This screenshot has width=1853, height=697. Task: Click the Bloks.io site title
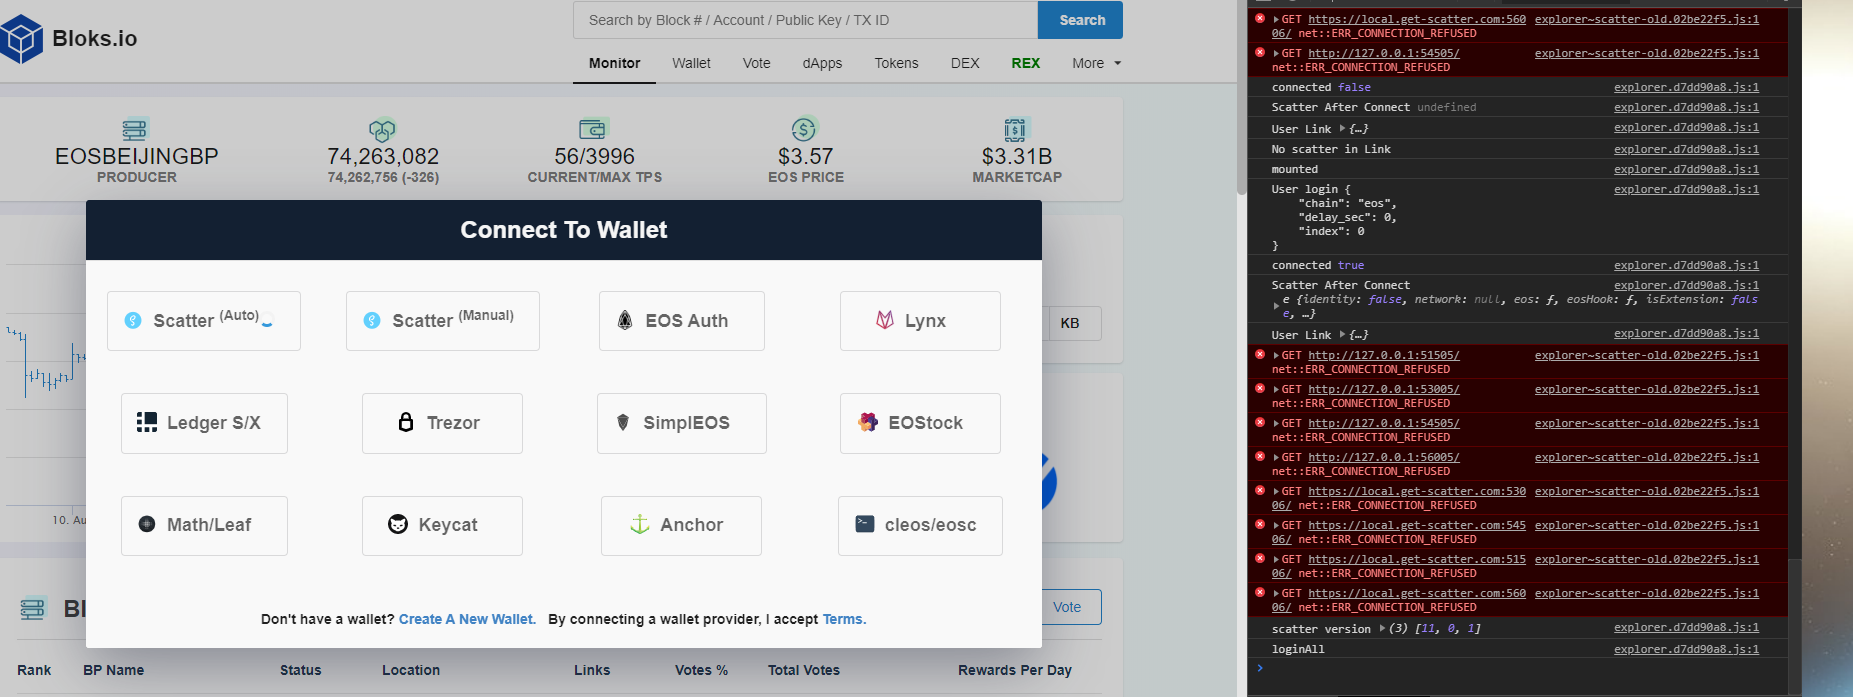(95, 39)
